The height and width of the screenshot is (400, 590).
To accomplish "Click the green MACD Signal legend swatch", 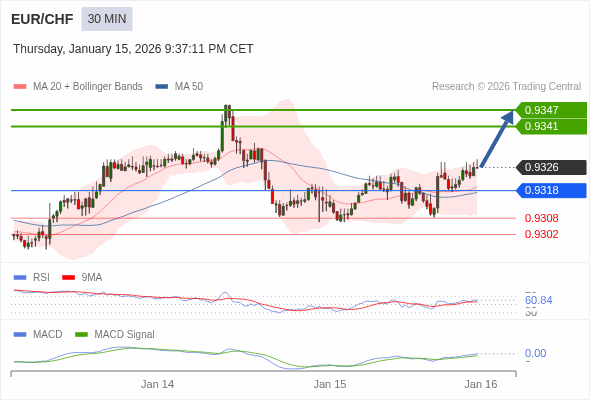I will coord(81,335).
